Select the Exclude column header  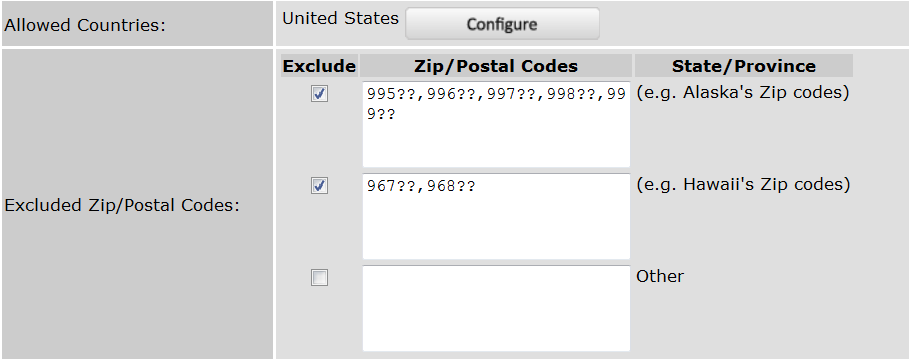pyautogui.click(x=319, y=66)
